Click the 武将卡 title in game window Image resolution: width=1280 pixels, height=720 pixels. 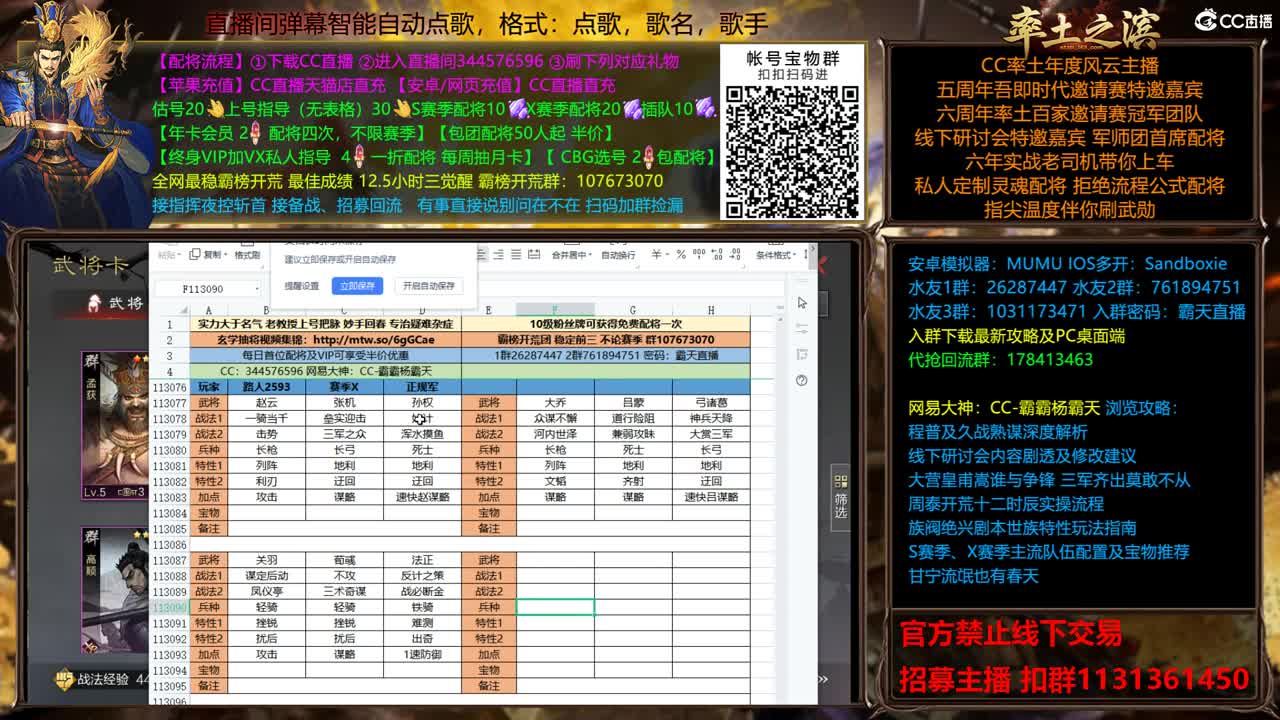pos(90,265)
